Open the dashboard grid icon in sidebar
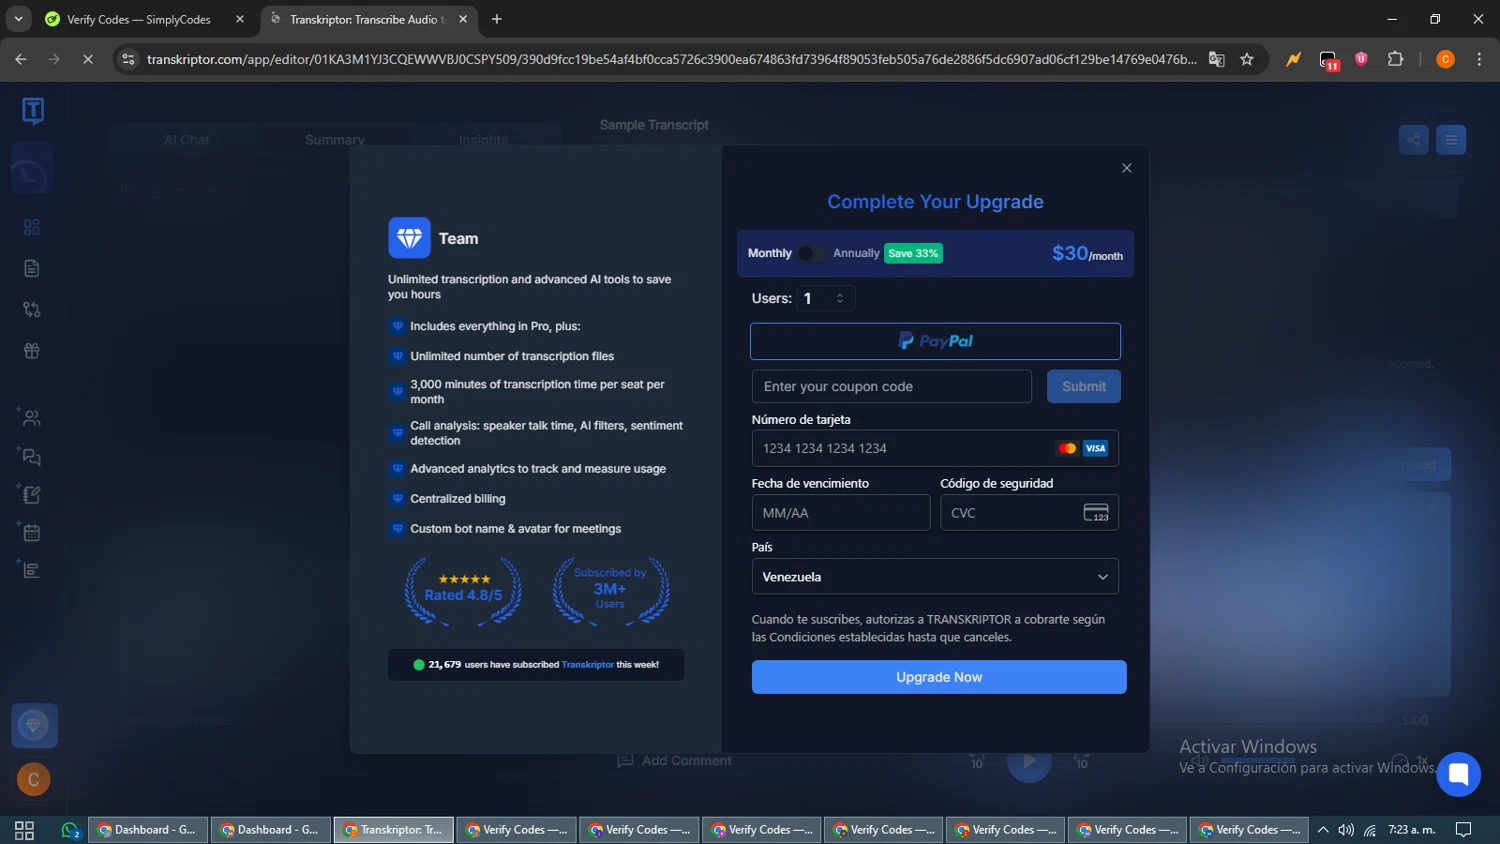The image size is (1500, 844). (x=32, y=227)
